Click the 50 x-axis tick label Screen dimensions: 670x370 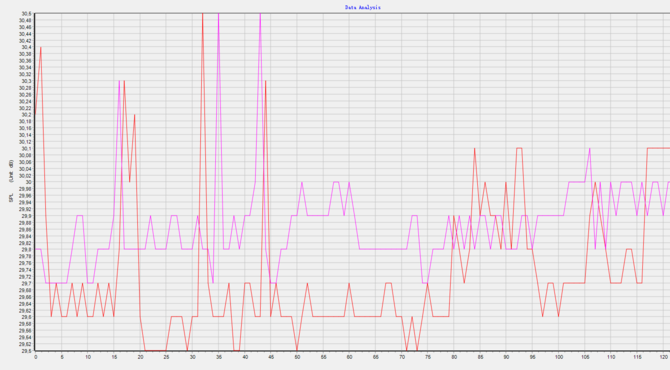297,357
